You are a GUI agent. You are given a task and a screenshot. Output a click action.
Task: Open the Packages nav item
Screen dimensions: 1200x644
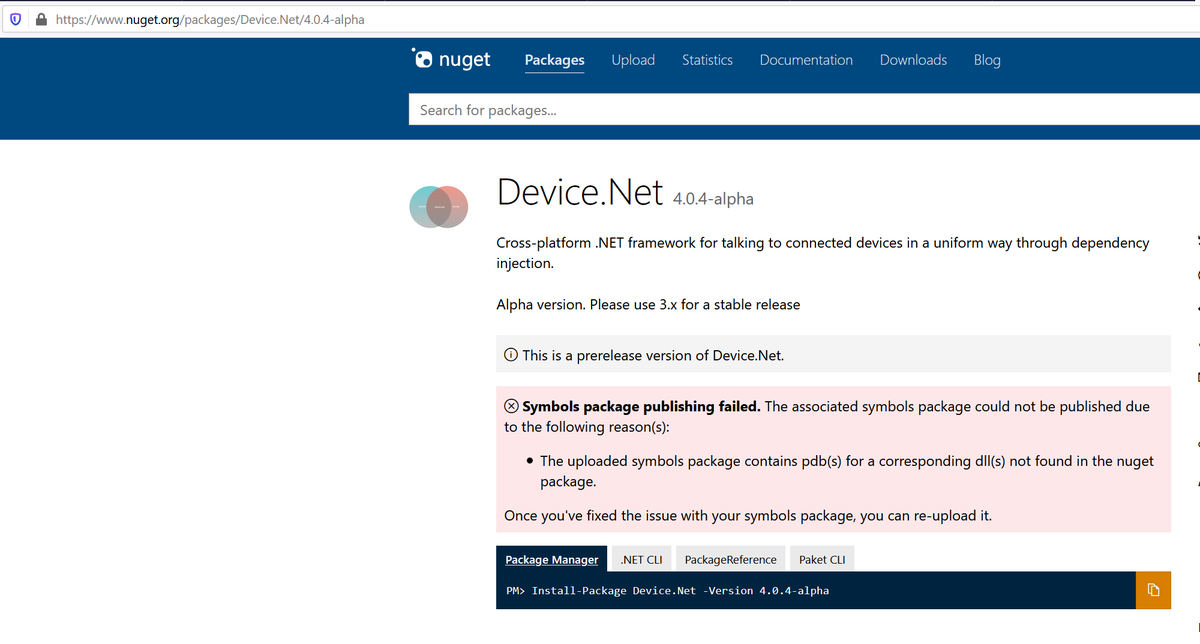coord(554,60)
